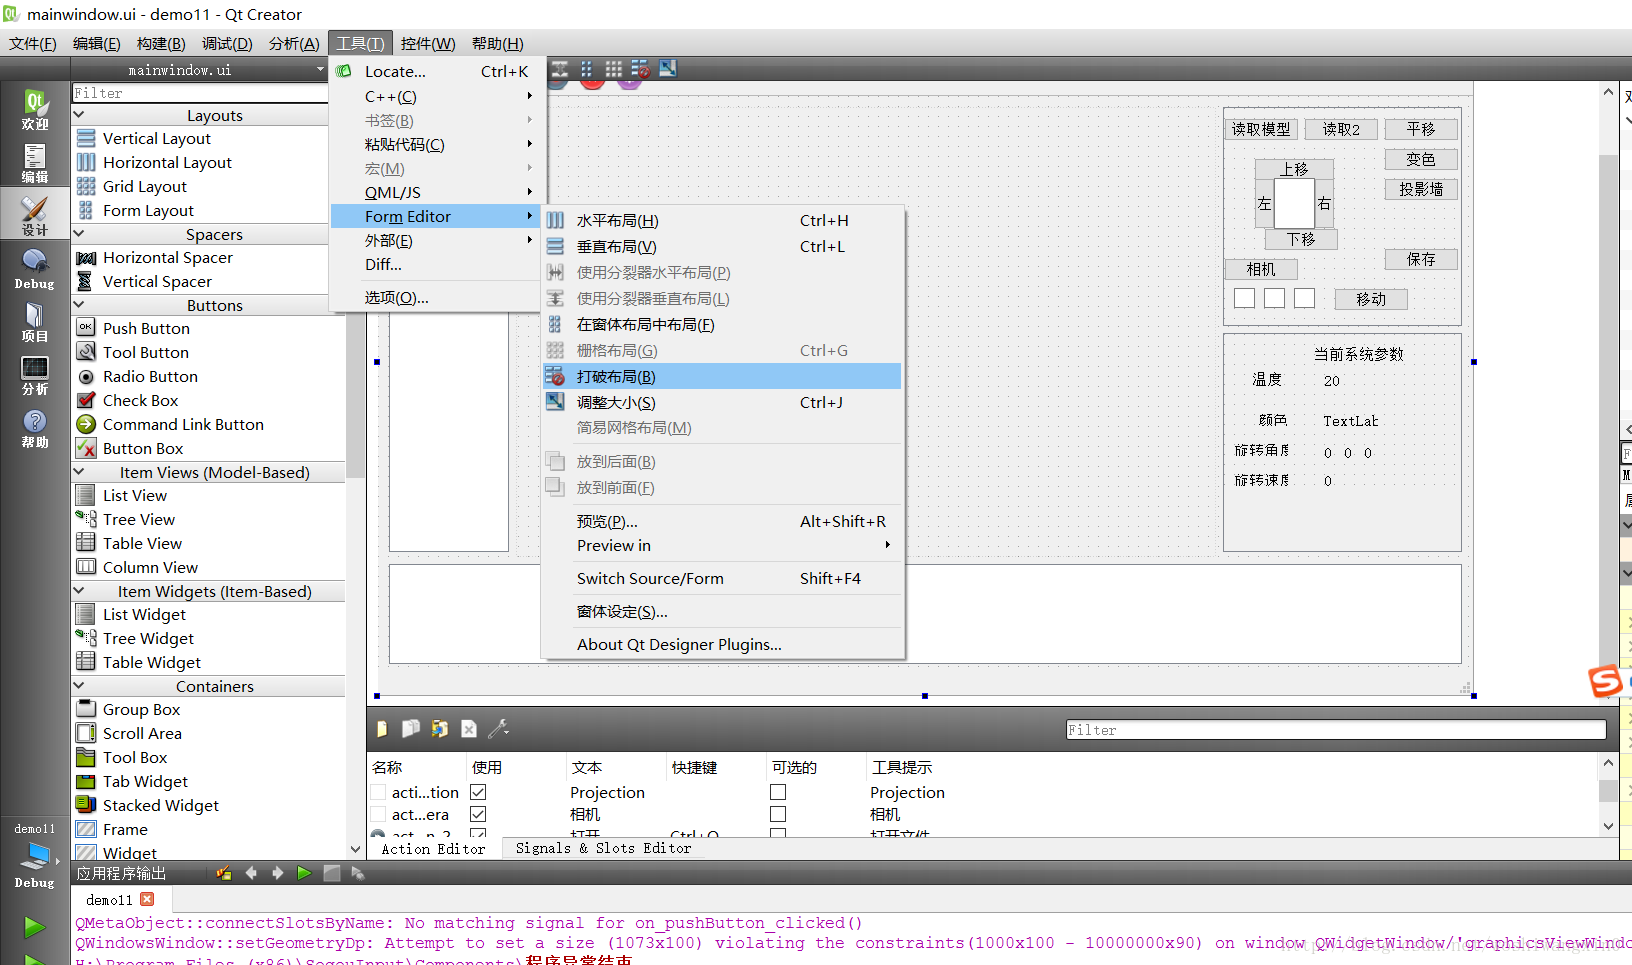Toggle first checkbox beside 移动 button

pos(1244,298)
